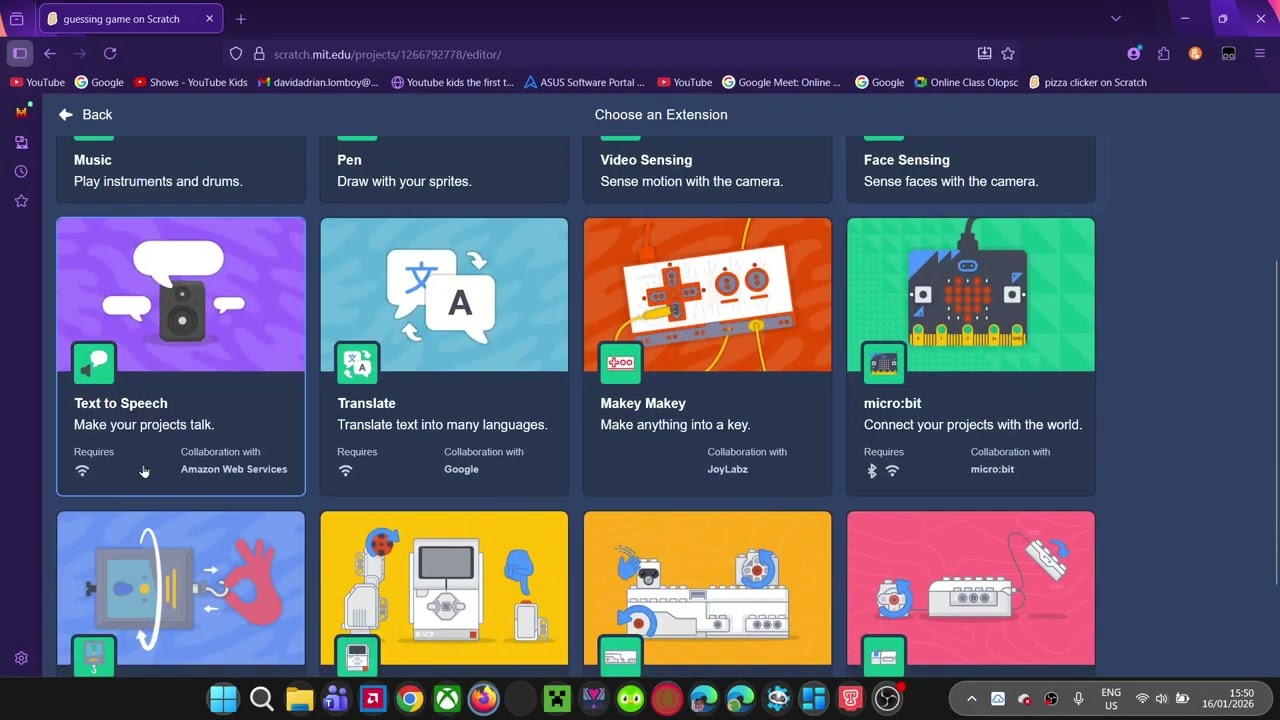
Task: Open the 'Shows - YouTube Kids' bookmark
Action: tap(191, 83)
